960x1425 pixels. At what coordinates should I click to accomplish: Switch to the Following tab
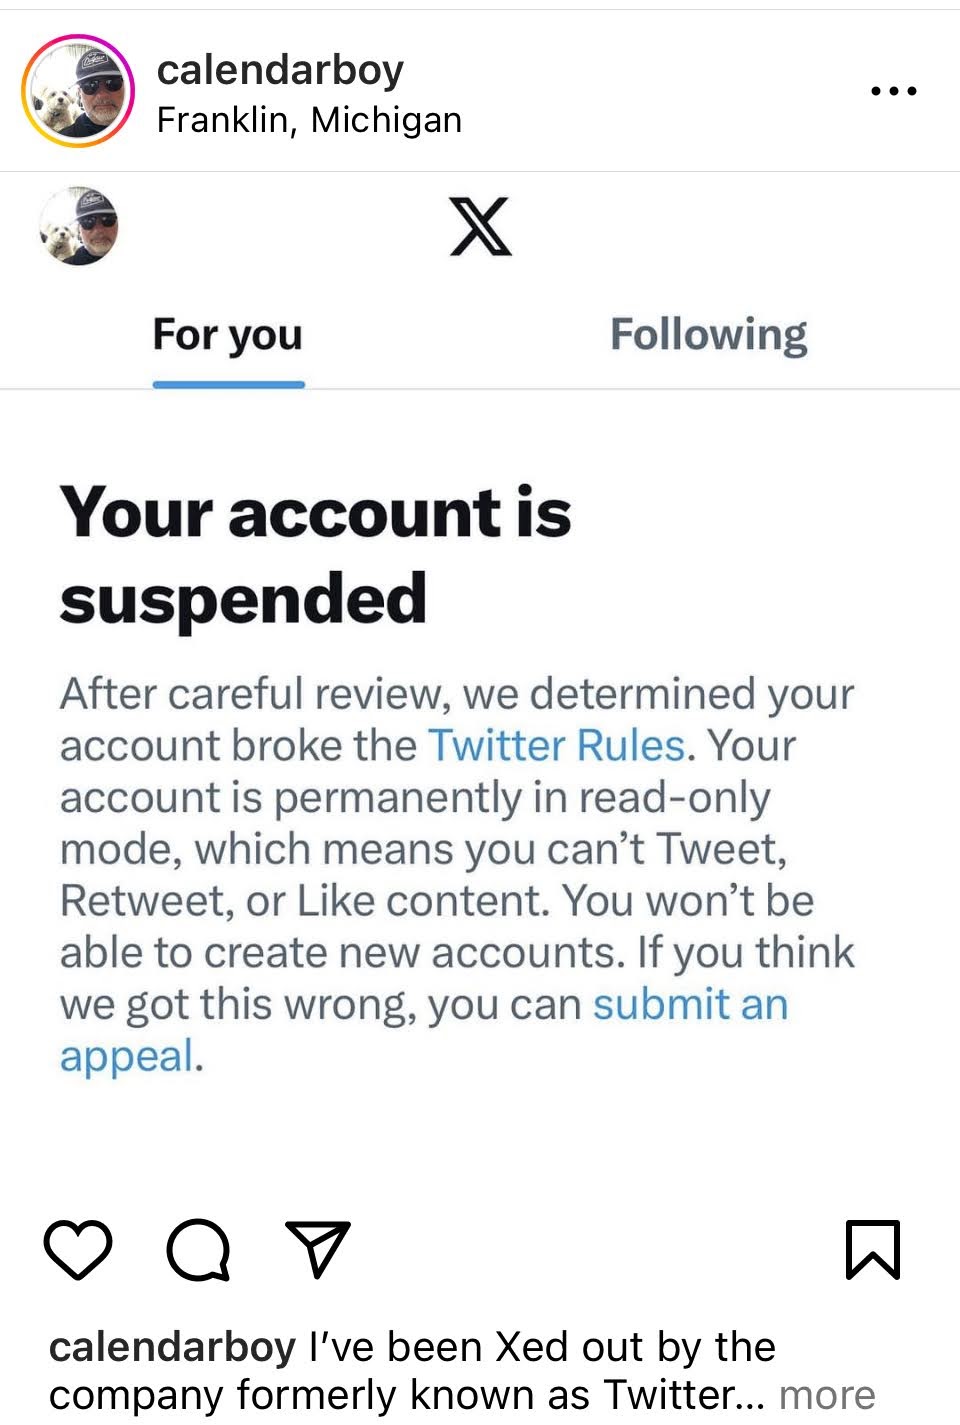(x=708, y=335)
